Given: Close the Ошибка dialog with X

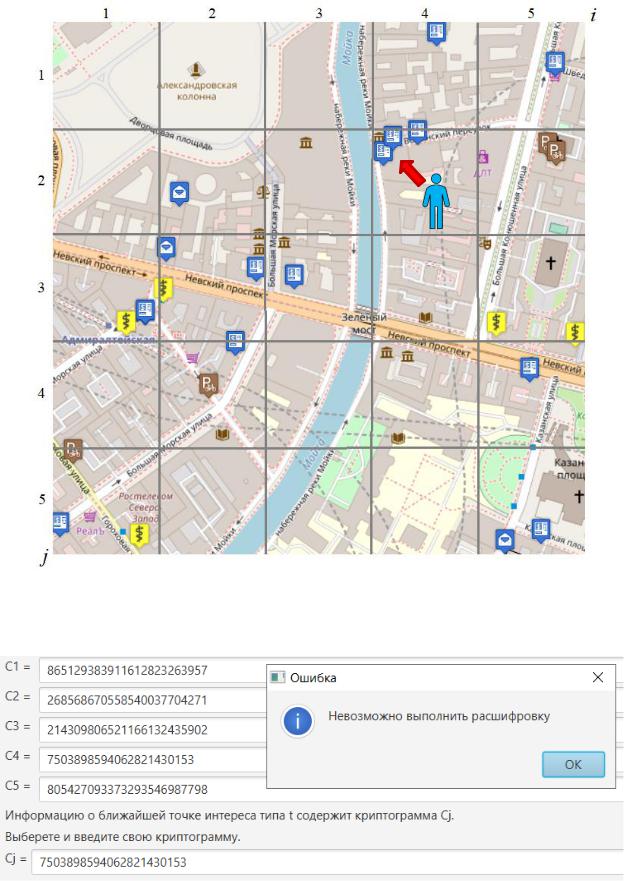Looking at the screenshot, I should pyautogui.click(x=598, y=678).
